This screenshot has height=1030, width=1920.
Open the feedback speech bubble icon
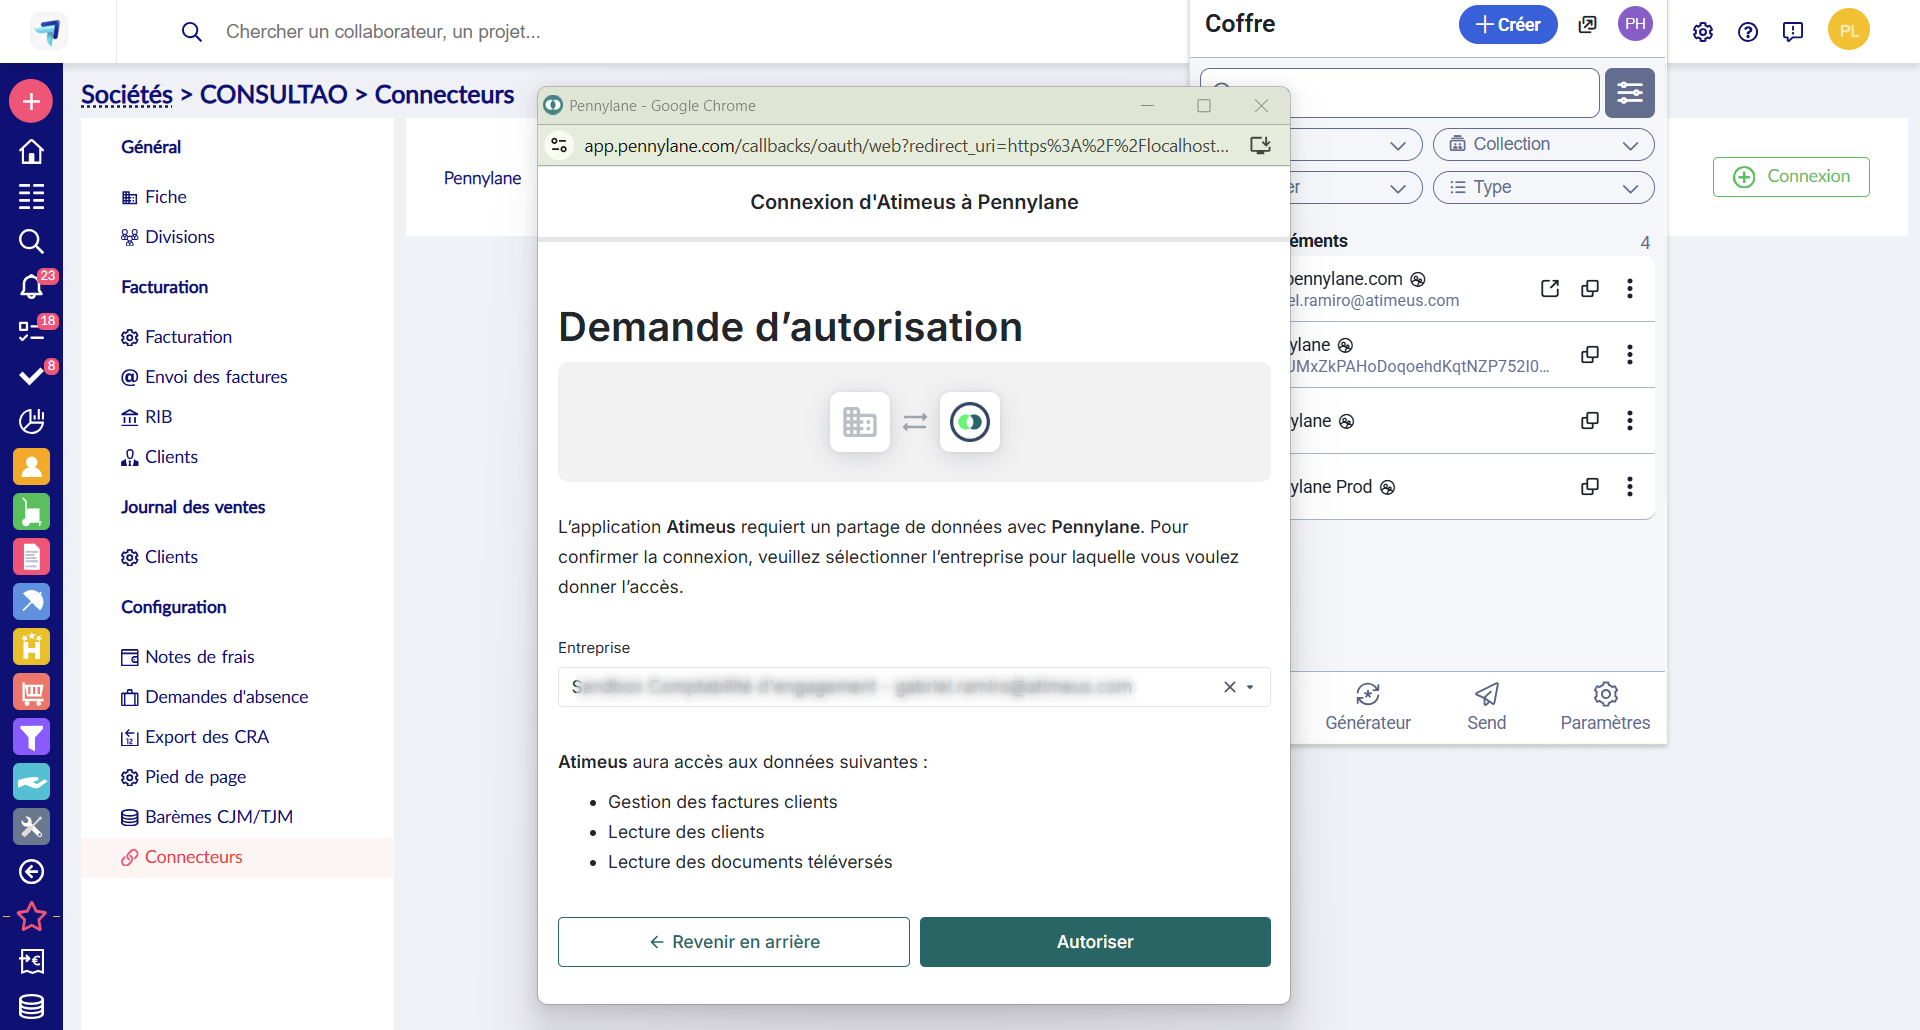1793,32
